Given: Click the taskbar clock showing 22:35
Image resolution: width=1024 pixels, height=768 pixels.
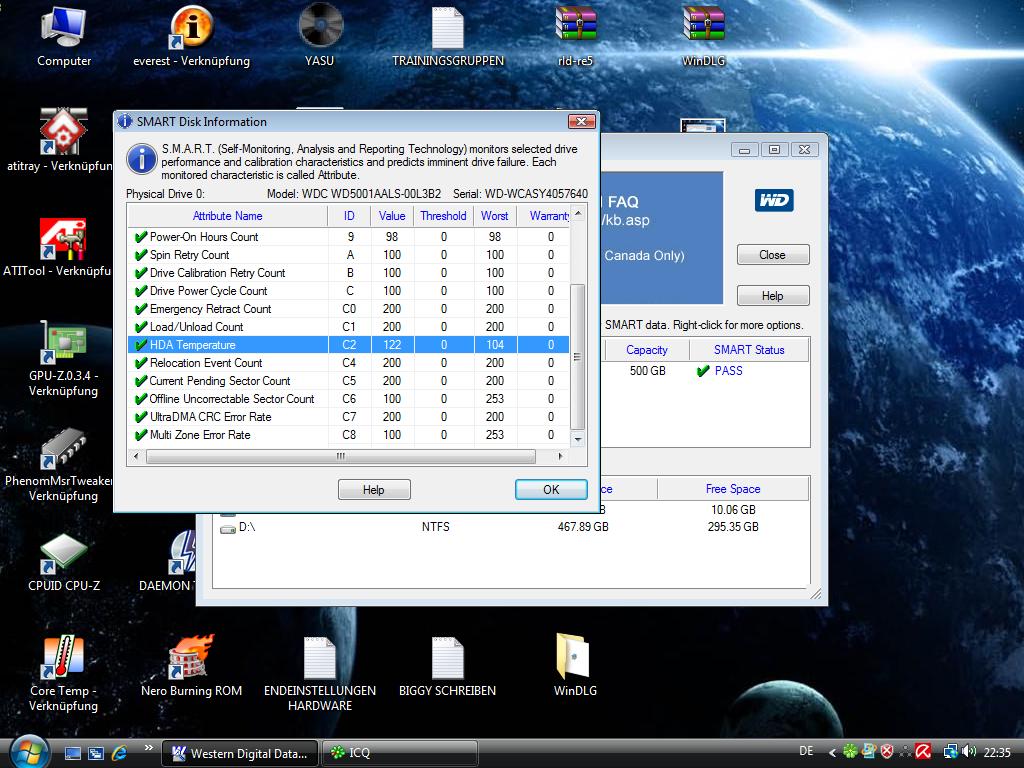Looking at the screenshot, I should click(x=997, y=753).
